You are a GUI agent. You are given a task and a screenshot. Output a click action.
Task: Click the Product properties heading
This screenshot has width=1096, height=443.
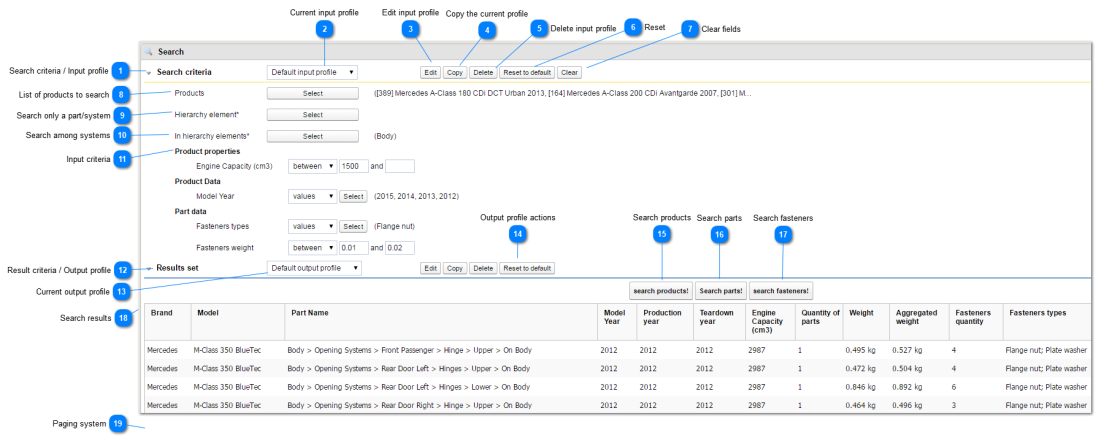[208, 151]
